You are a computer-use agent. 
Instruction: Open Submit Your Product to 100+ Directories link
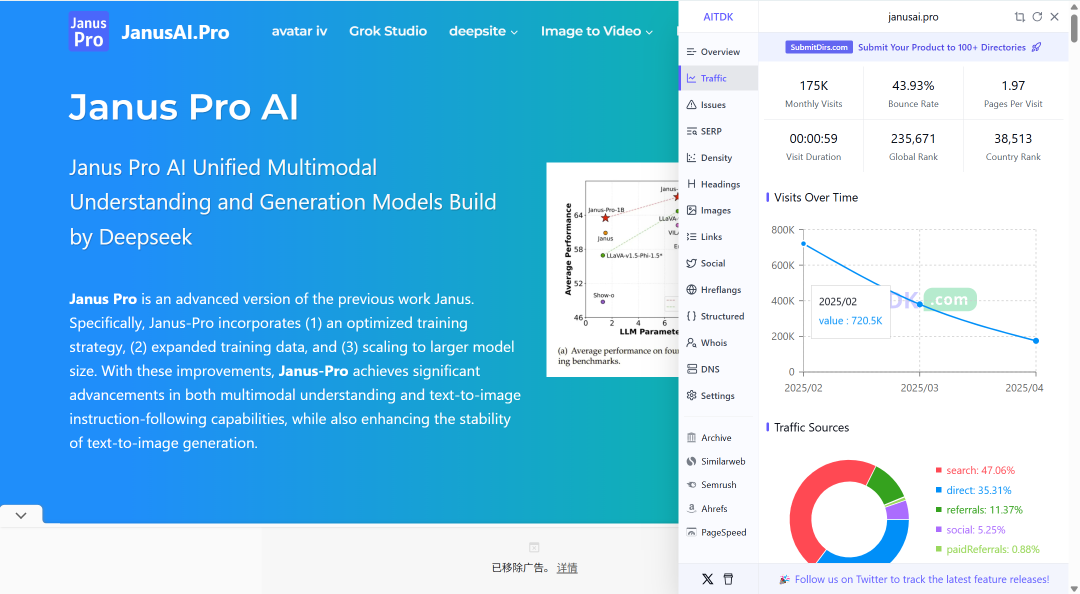(x=942, y=48)
